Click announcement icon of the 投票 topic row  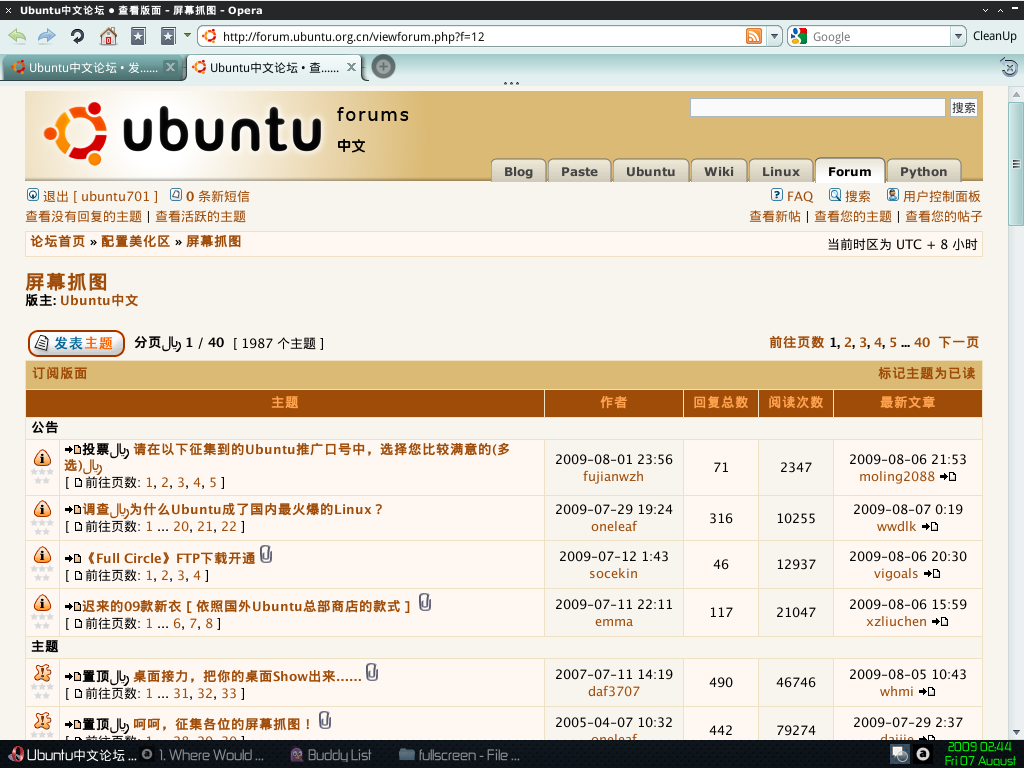42,457
